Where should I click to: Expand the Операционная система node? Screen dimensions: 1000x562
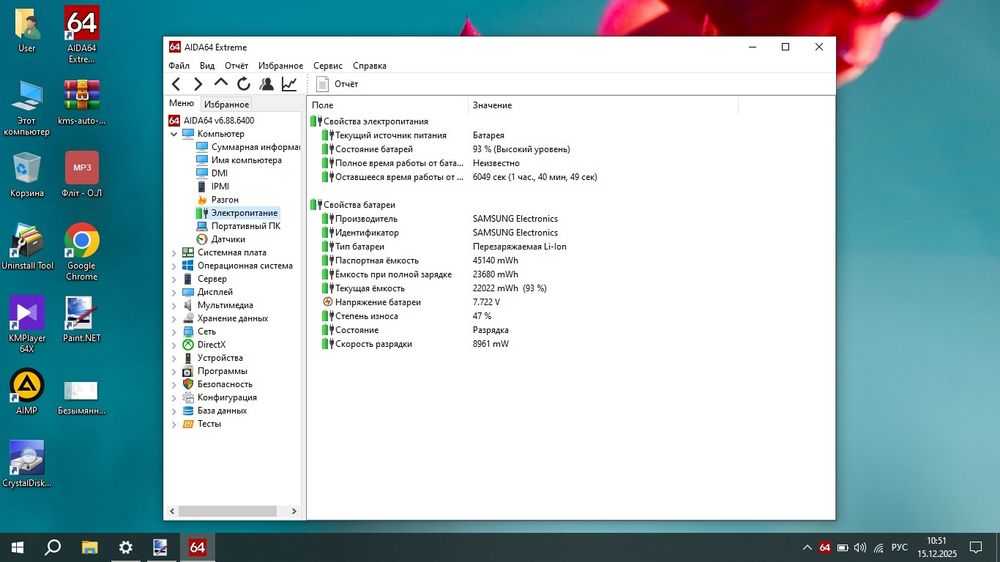coord(173,266)
